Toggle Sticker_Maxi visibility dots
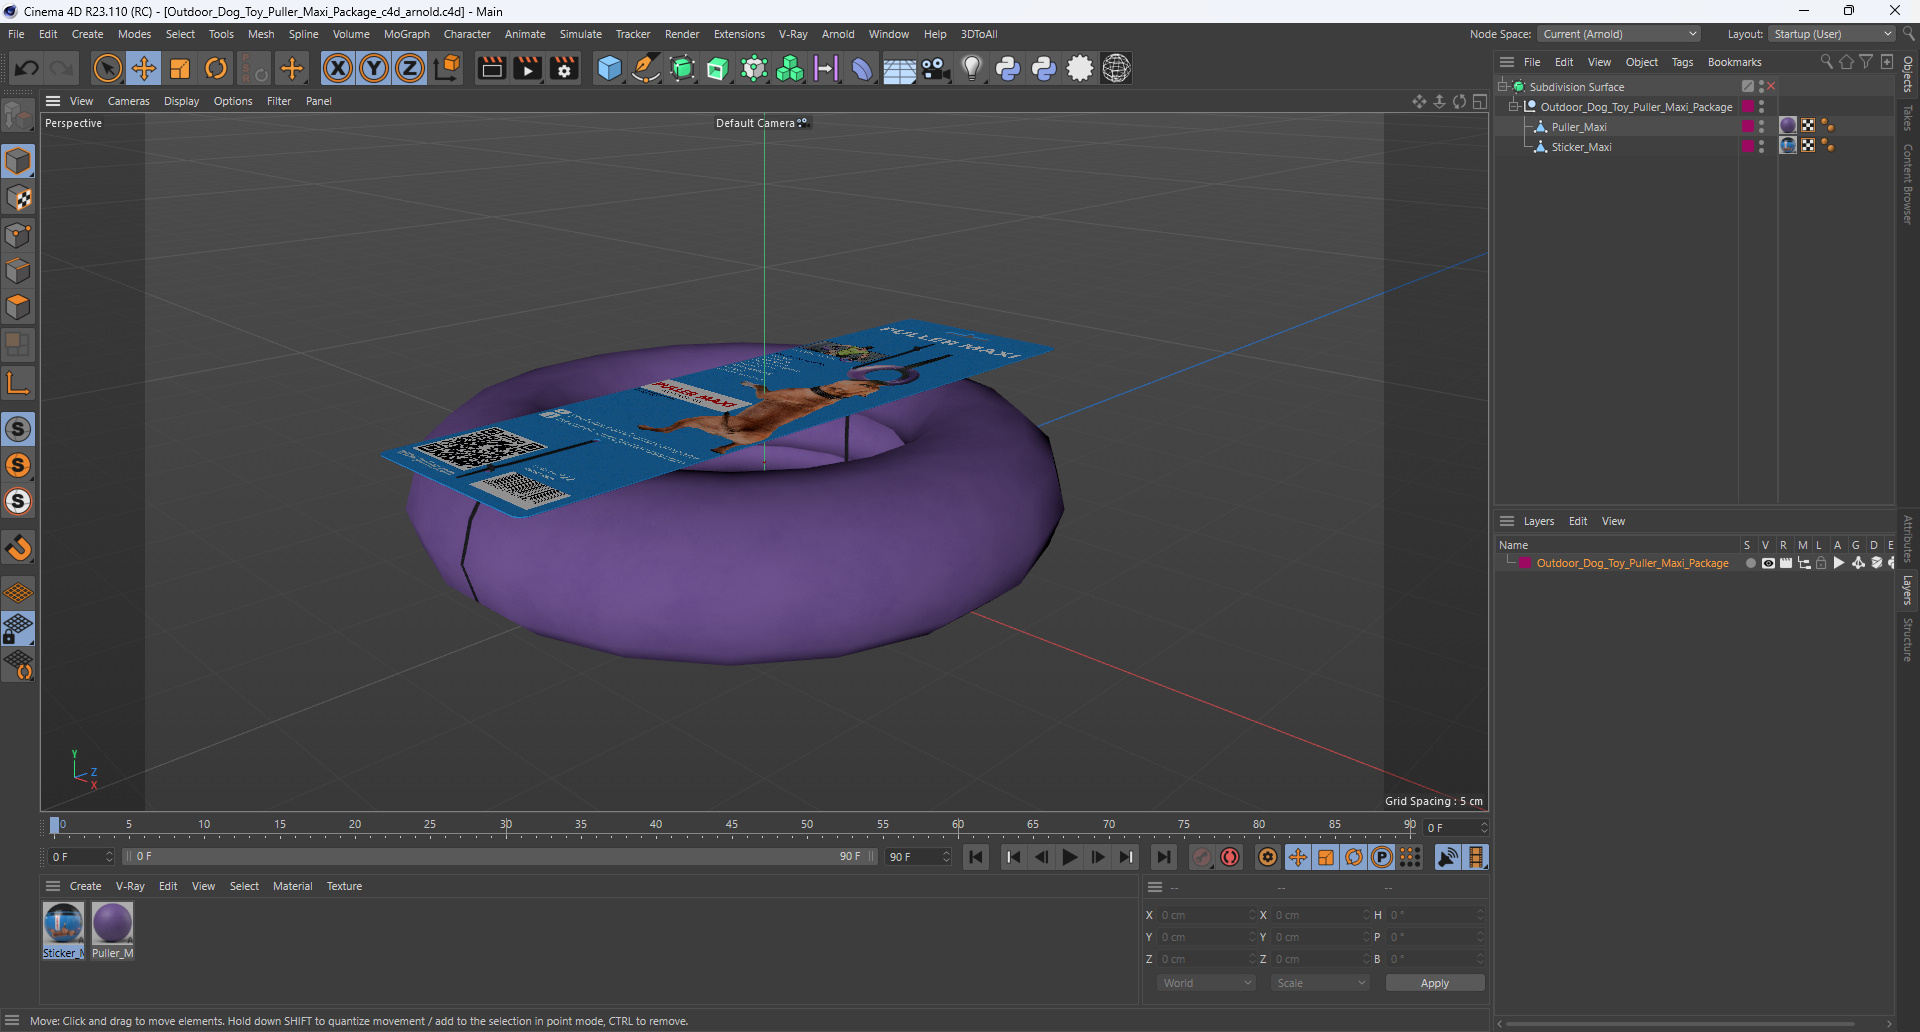This screenshot has width=1920, height=1032. [x=1762, y=147]
